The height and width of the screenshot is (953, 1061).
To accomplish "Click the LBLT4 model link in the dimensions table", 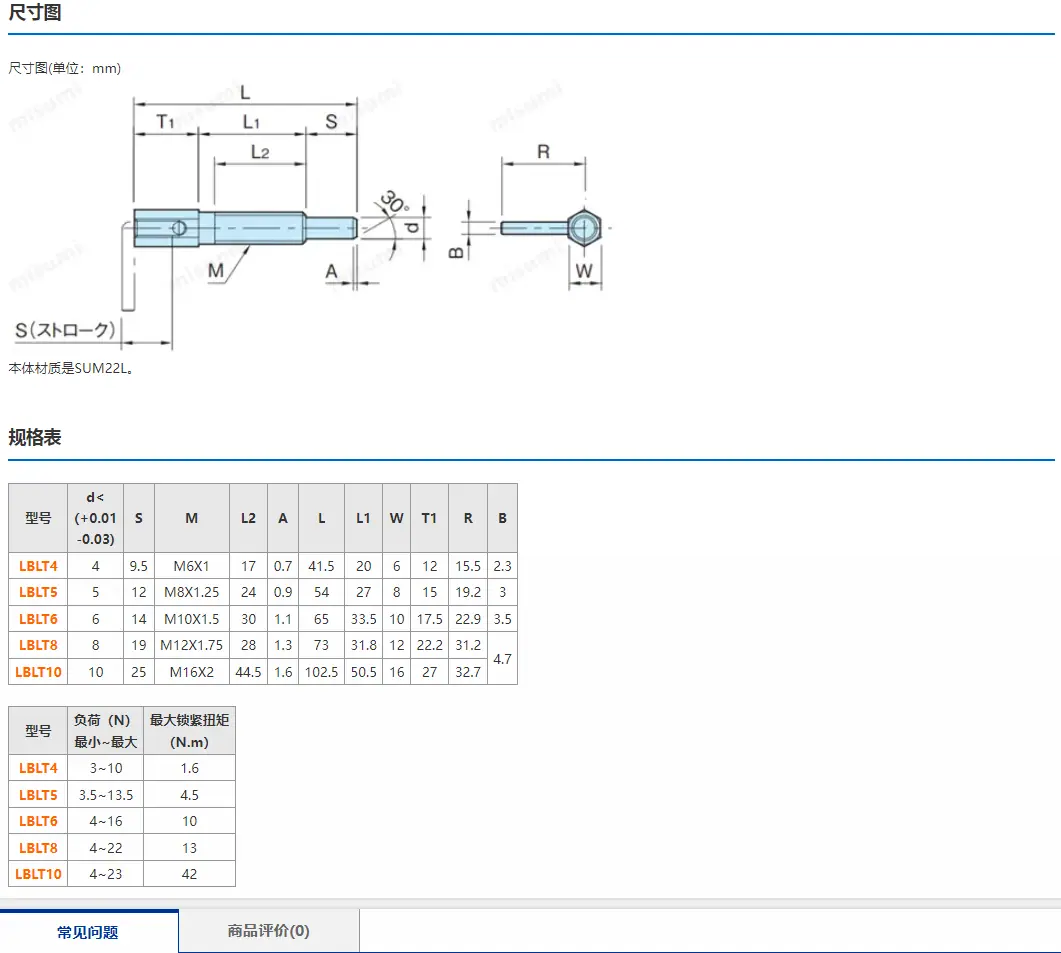I will (x=38, y=566).
